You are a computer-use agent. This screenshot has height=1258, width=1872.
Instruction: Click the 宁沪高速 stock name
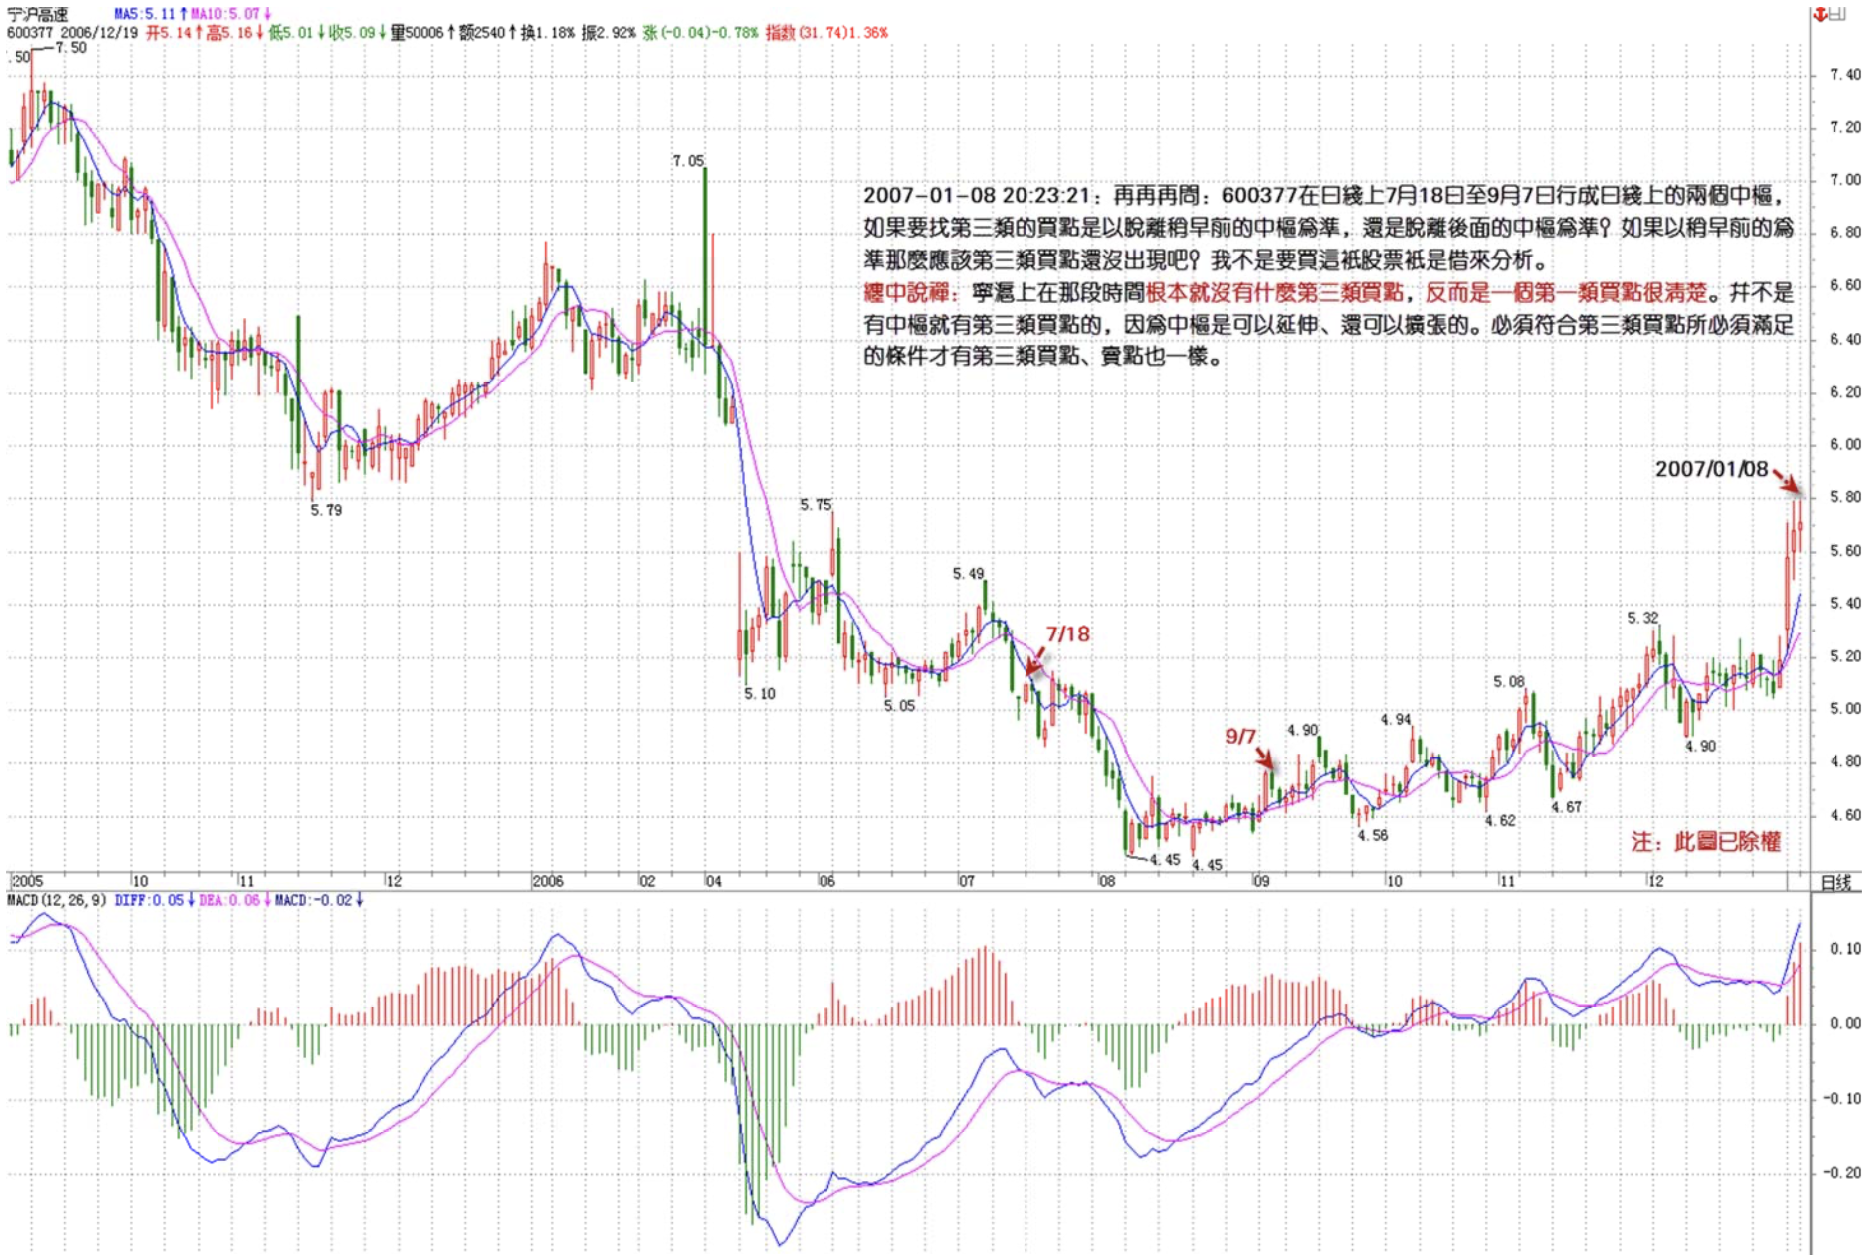pos(37,14)
